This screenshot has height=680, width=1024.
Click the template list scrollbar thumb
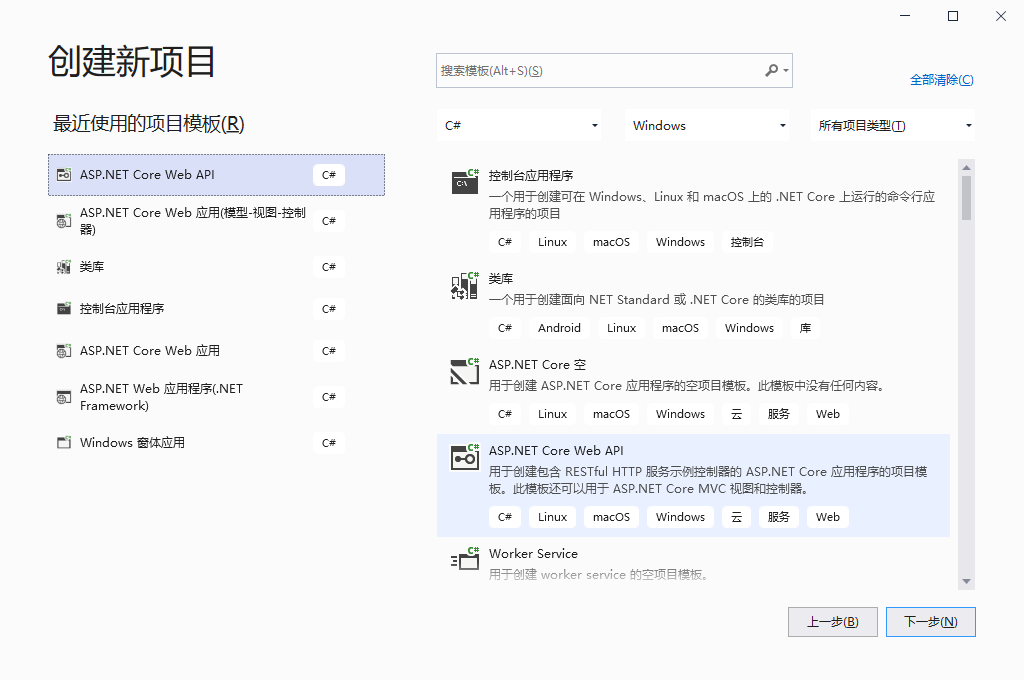(967, 198)
